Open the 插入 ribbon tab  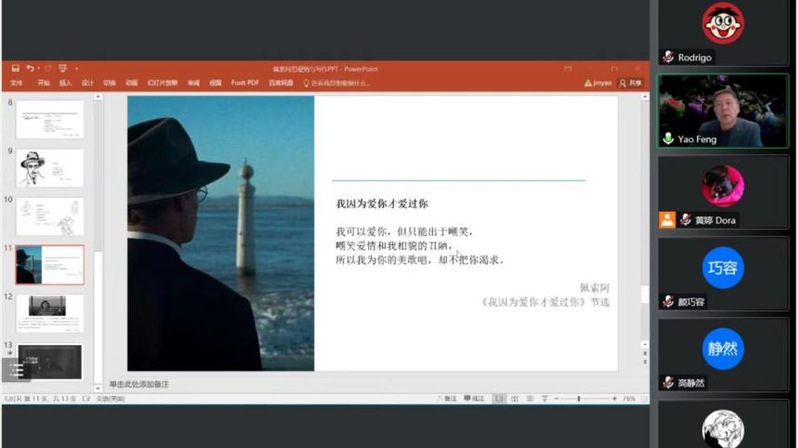coord(65,83)
